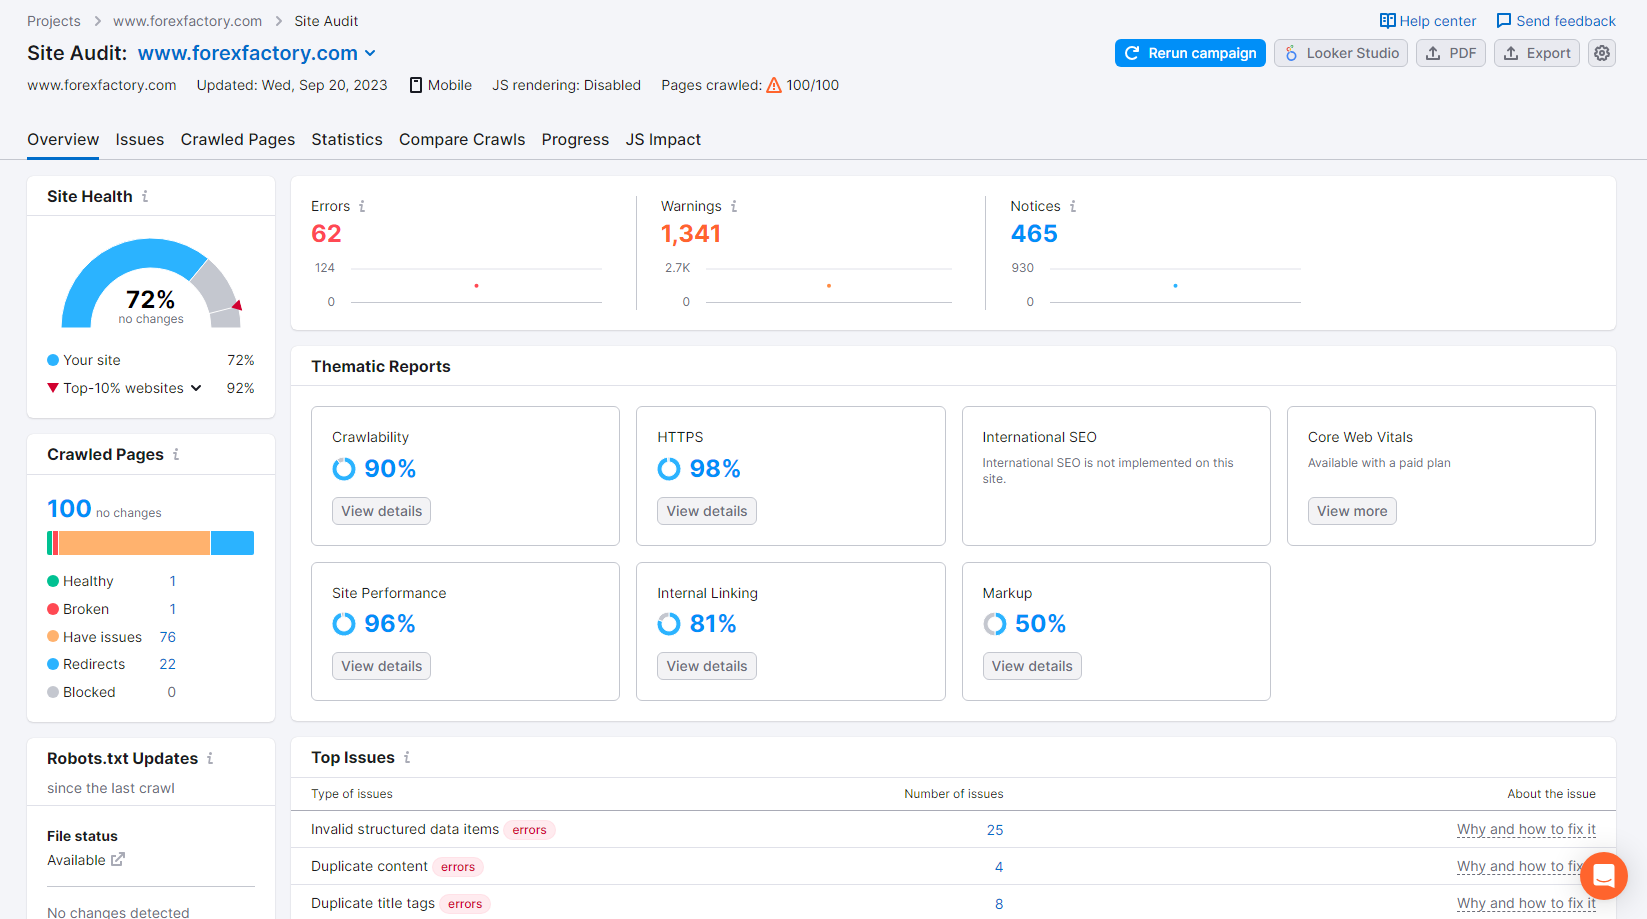The width and height of the screenshot is (1647, 919).
Task: Click the Have issues count 76
Action: 168,637
